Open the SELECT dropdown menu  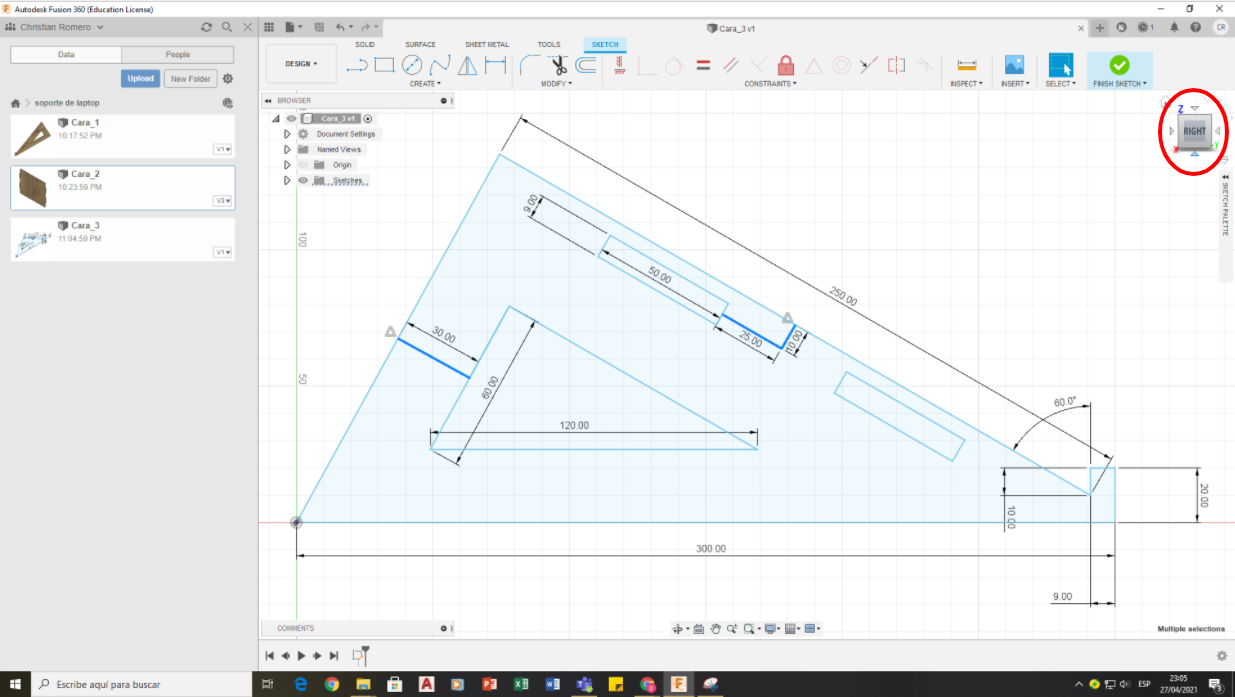point(1060,84)
